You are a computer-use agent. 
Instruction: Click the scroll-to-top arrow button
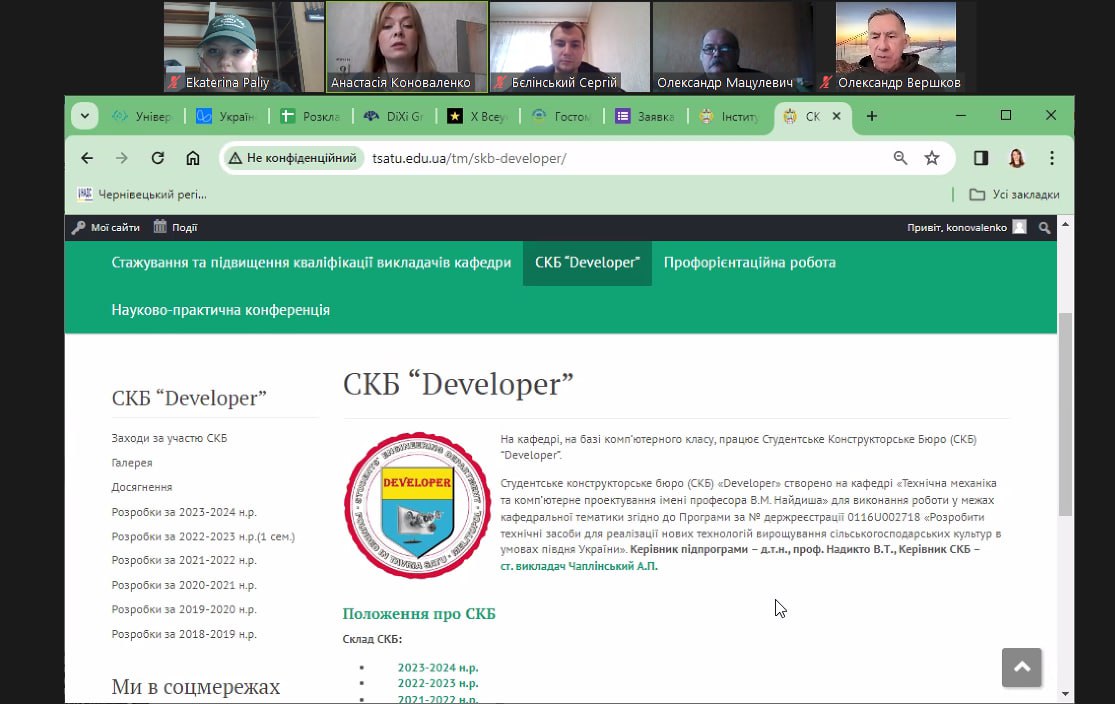(x=1021, y=667)
